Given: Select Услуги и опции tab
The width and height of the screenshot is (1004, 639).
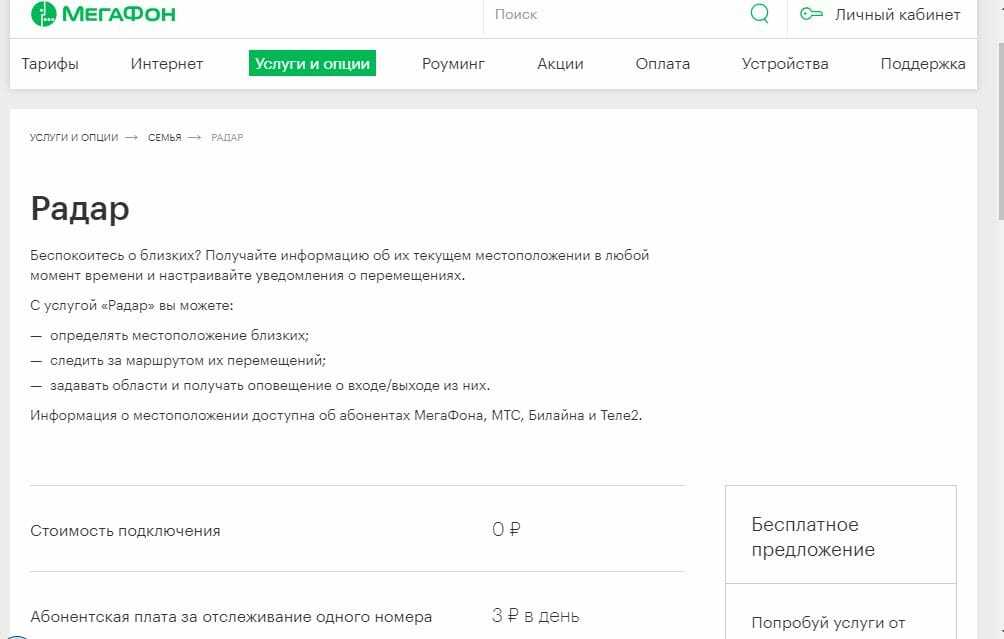Looking at the screenshot, I should click(312, 63).
